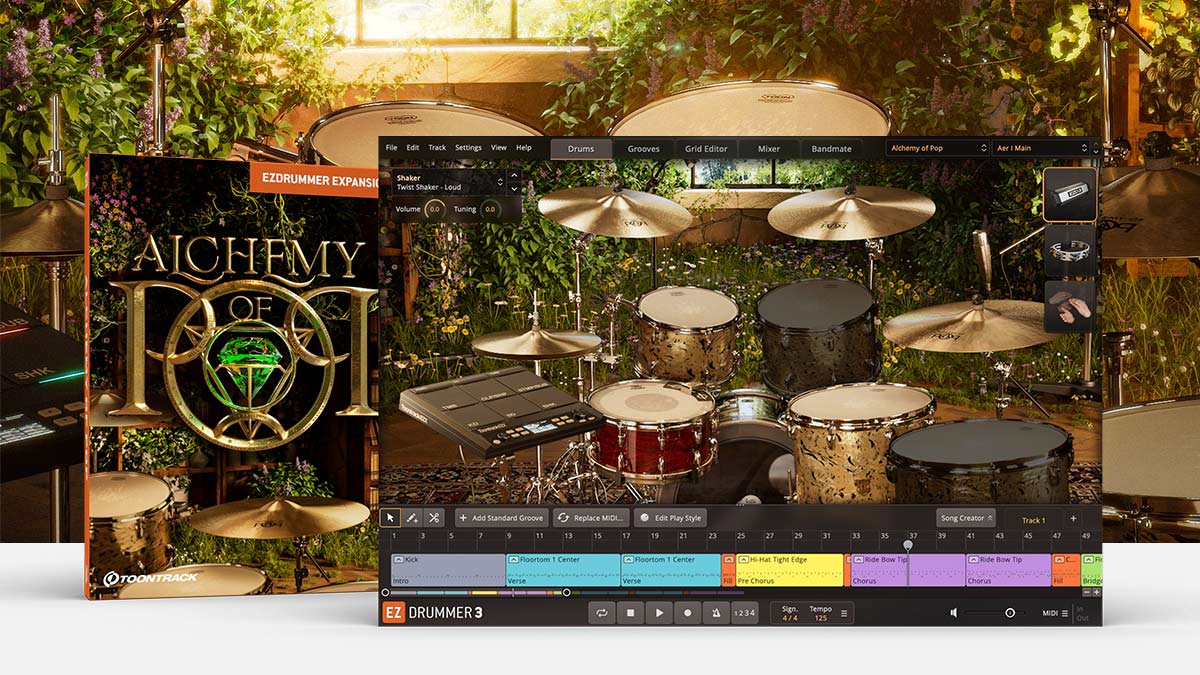Activate the scissors cut tool
Image resolution: width=1200 pixels, height=675 pixels.
coord(434,518)
